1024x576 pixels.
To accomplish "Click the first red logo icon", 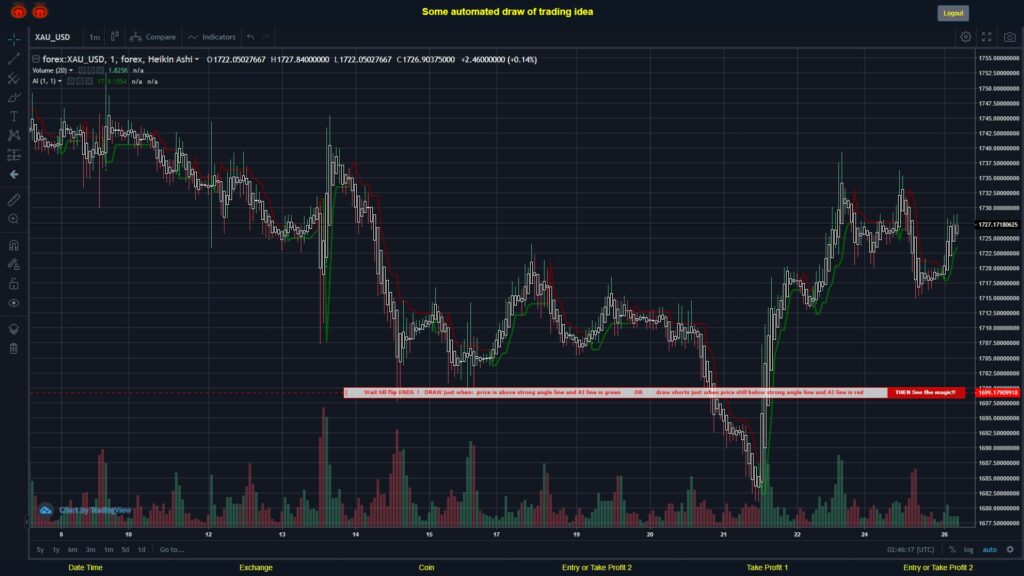I will (x=18, y=11).
